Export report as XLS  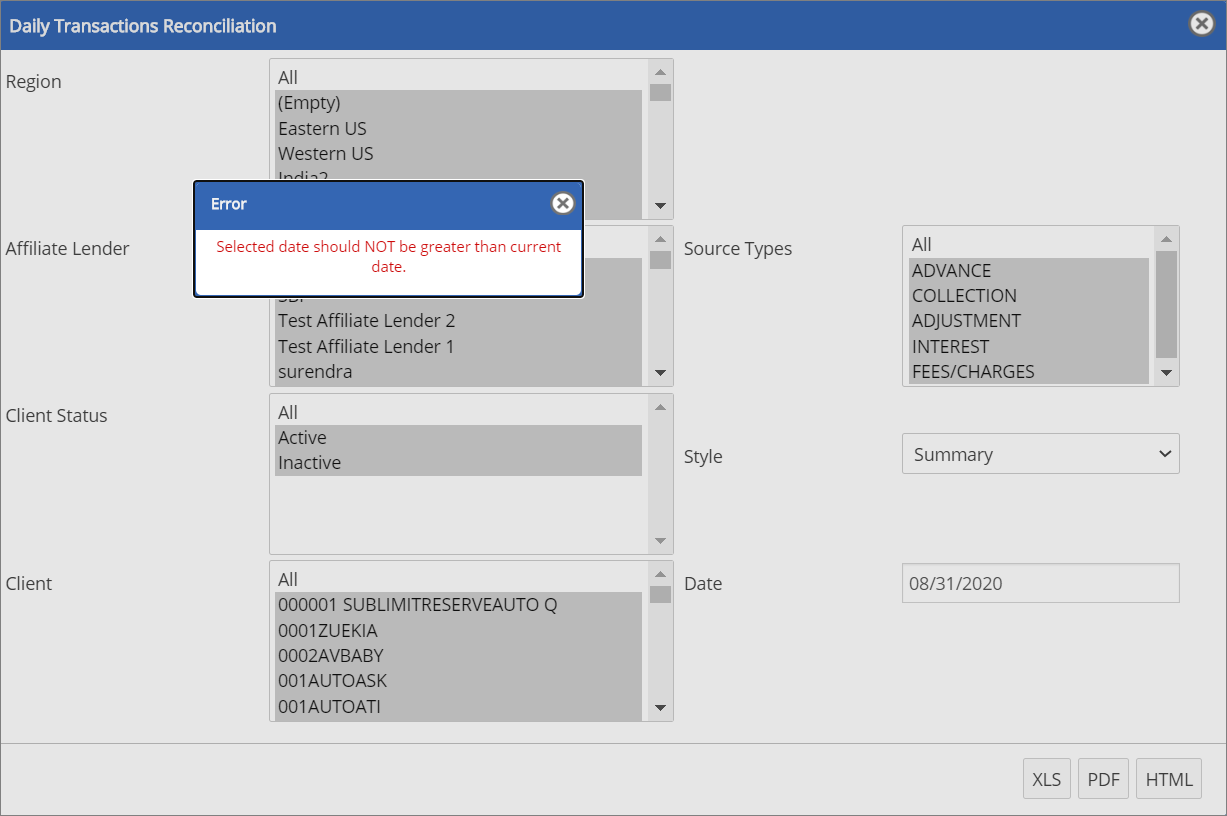[1046, 779]
